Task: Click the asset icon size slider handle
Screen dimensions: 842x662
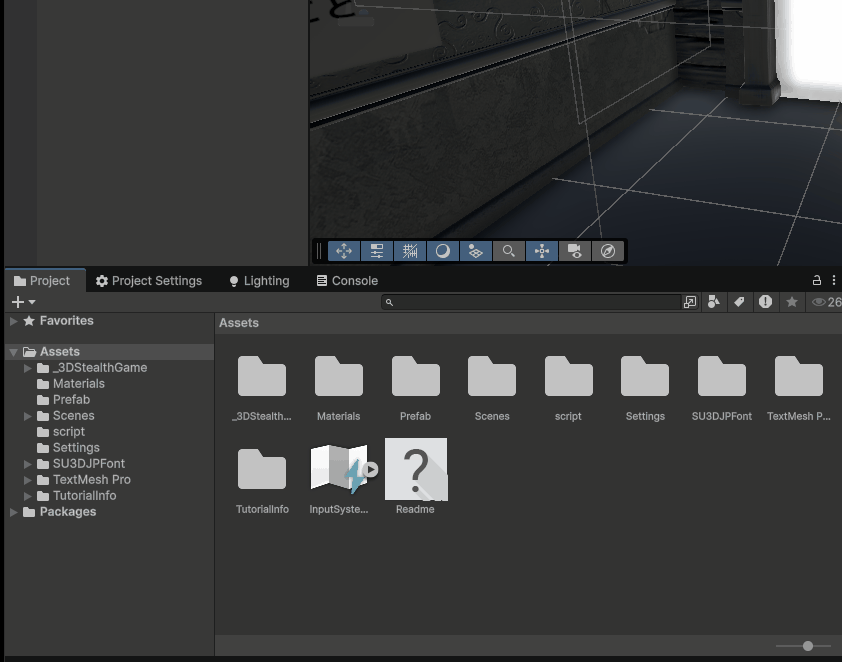Action: click(x=808, y=646)
